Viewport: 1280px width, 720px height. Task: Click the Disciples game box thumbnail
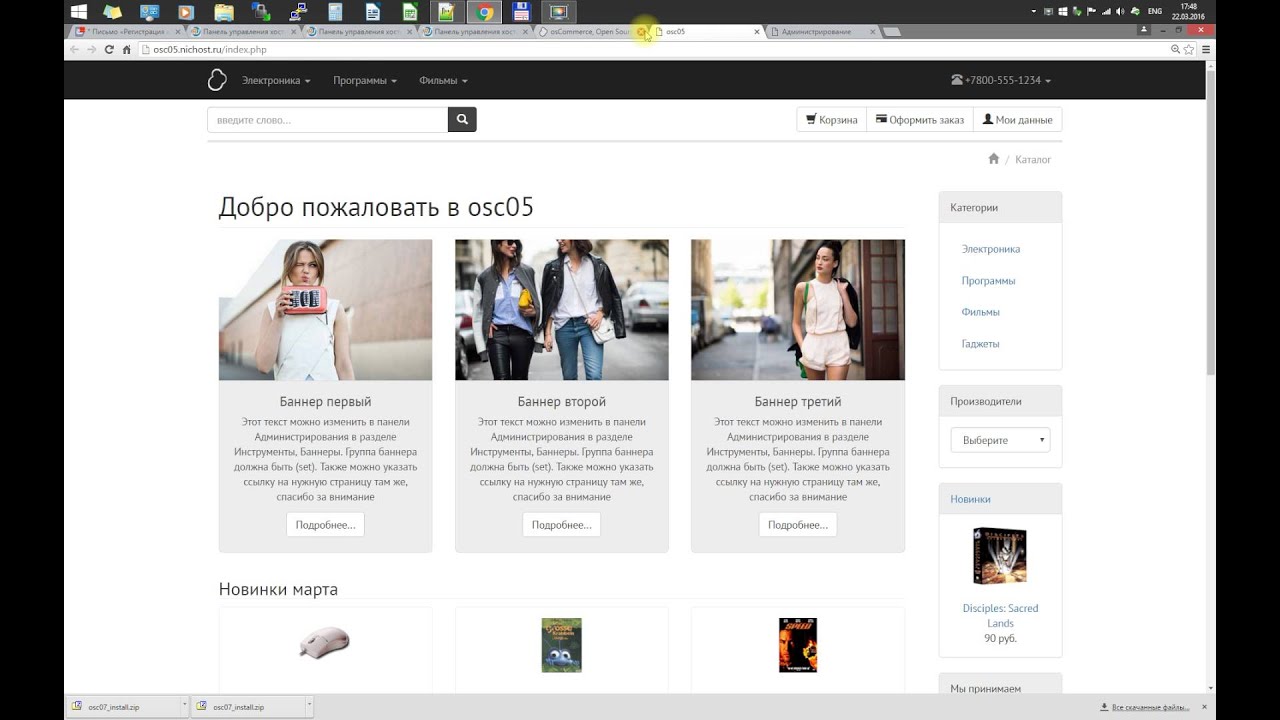point(1000,556)
